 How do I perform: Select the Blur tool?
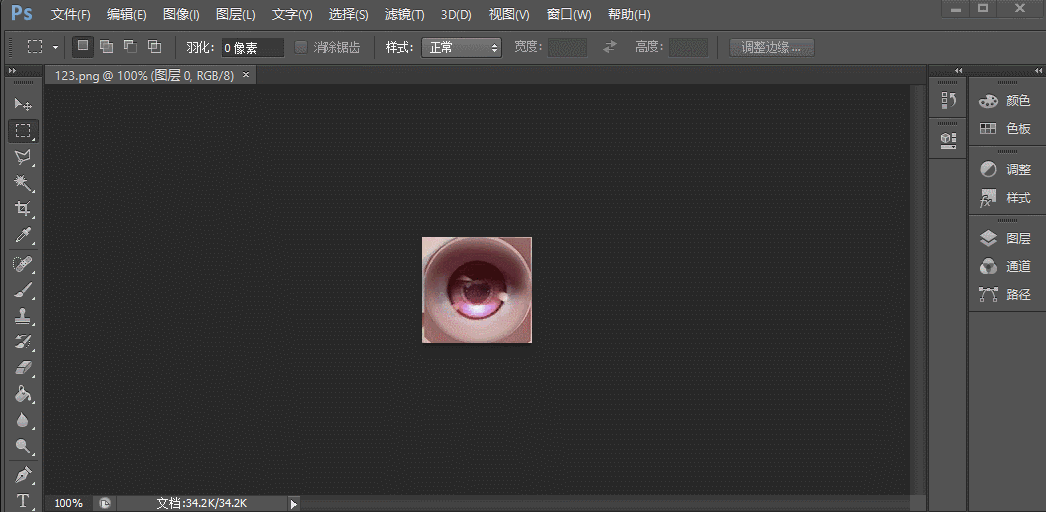[x=23, y=421]
